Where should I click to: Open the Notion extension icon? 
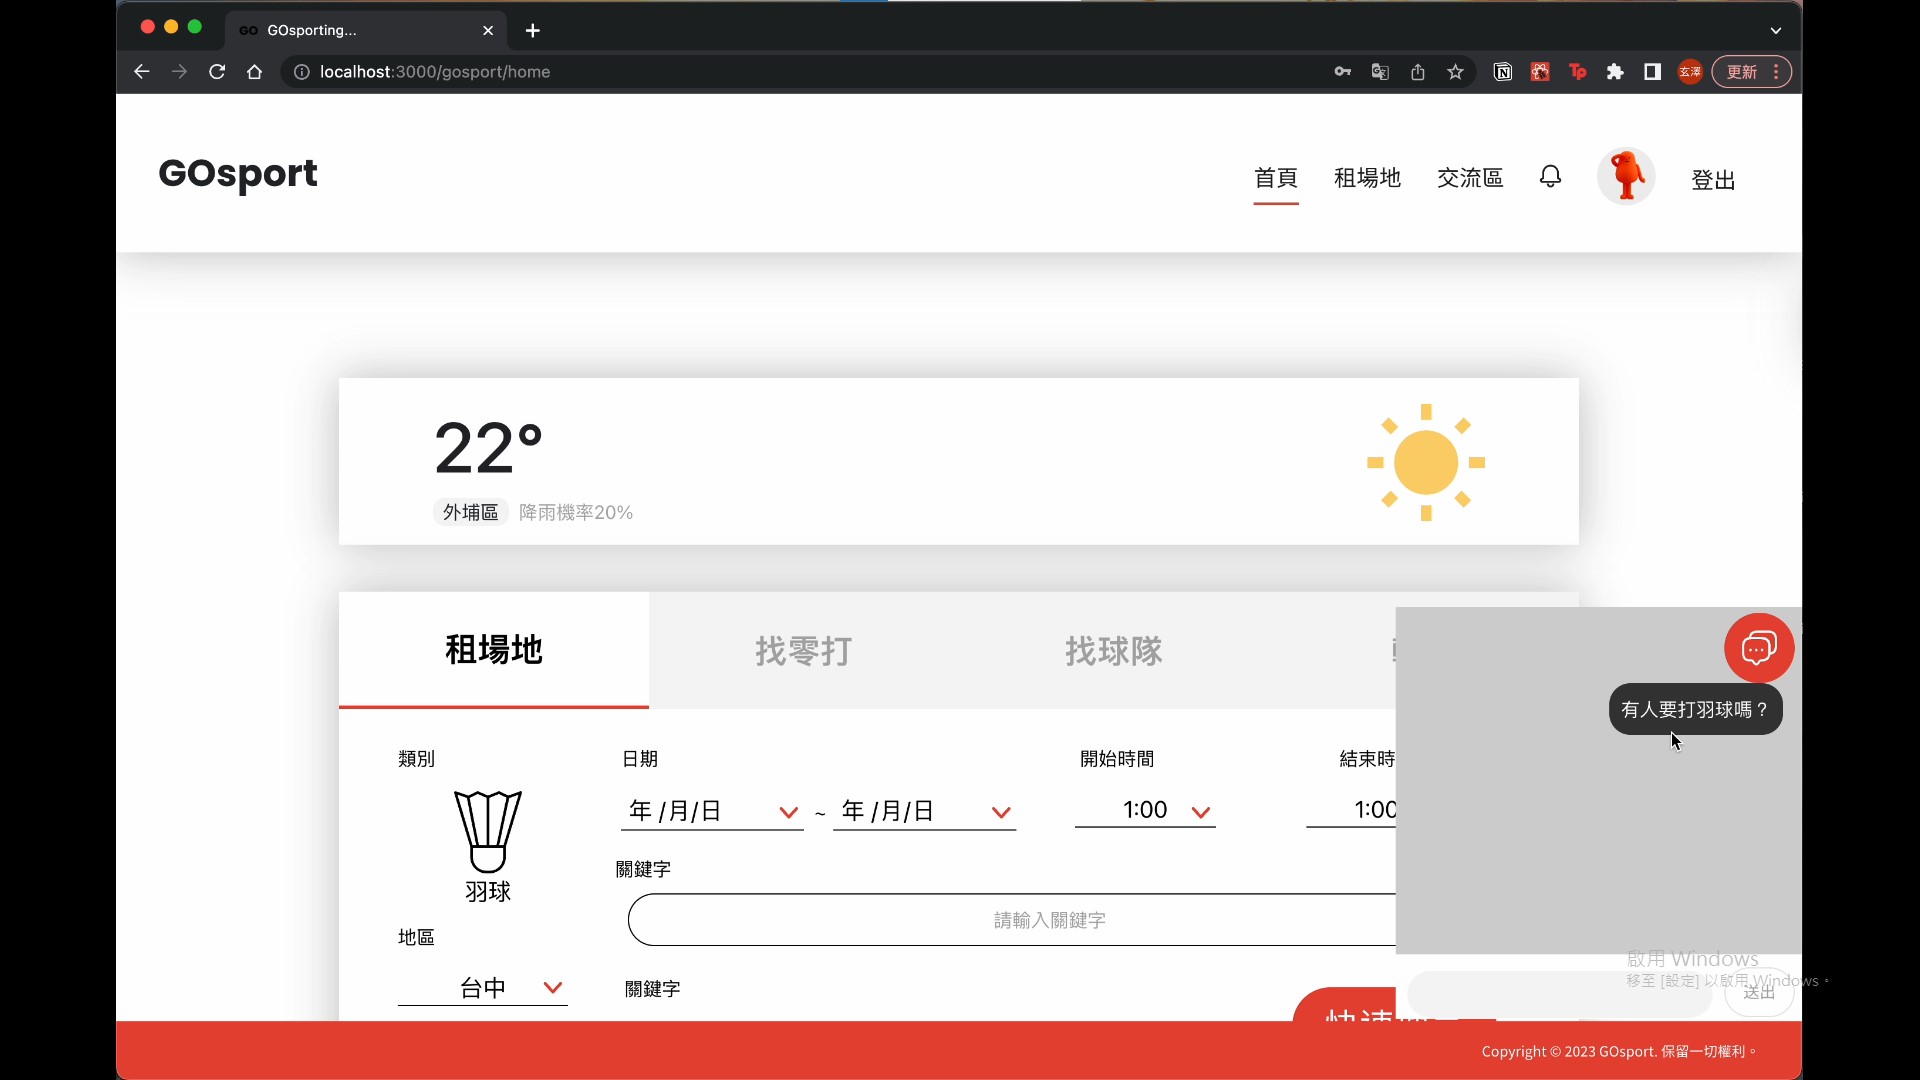1502,72
